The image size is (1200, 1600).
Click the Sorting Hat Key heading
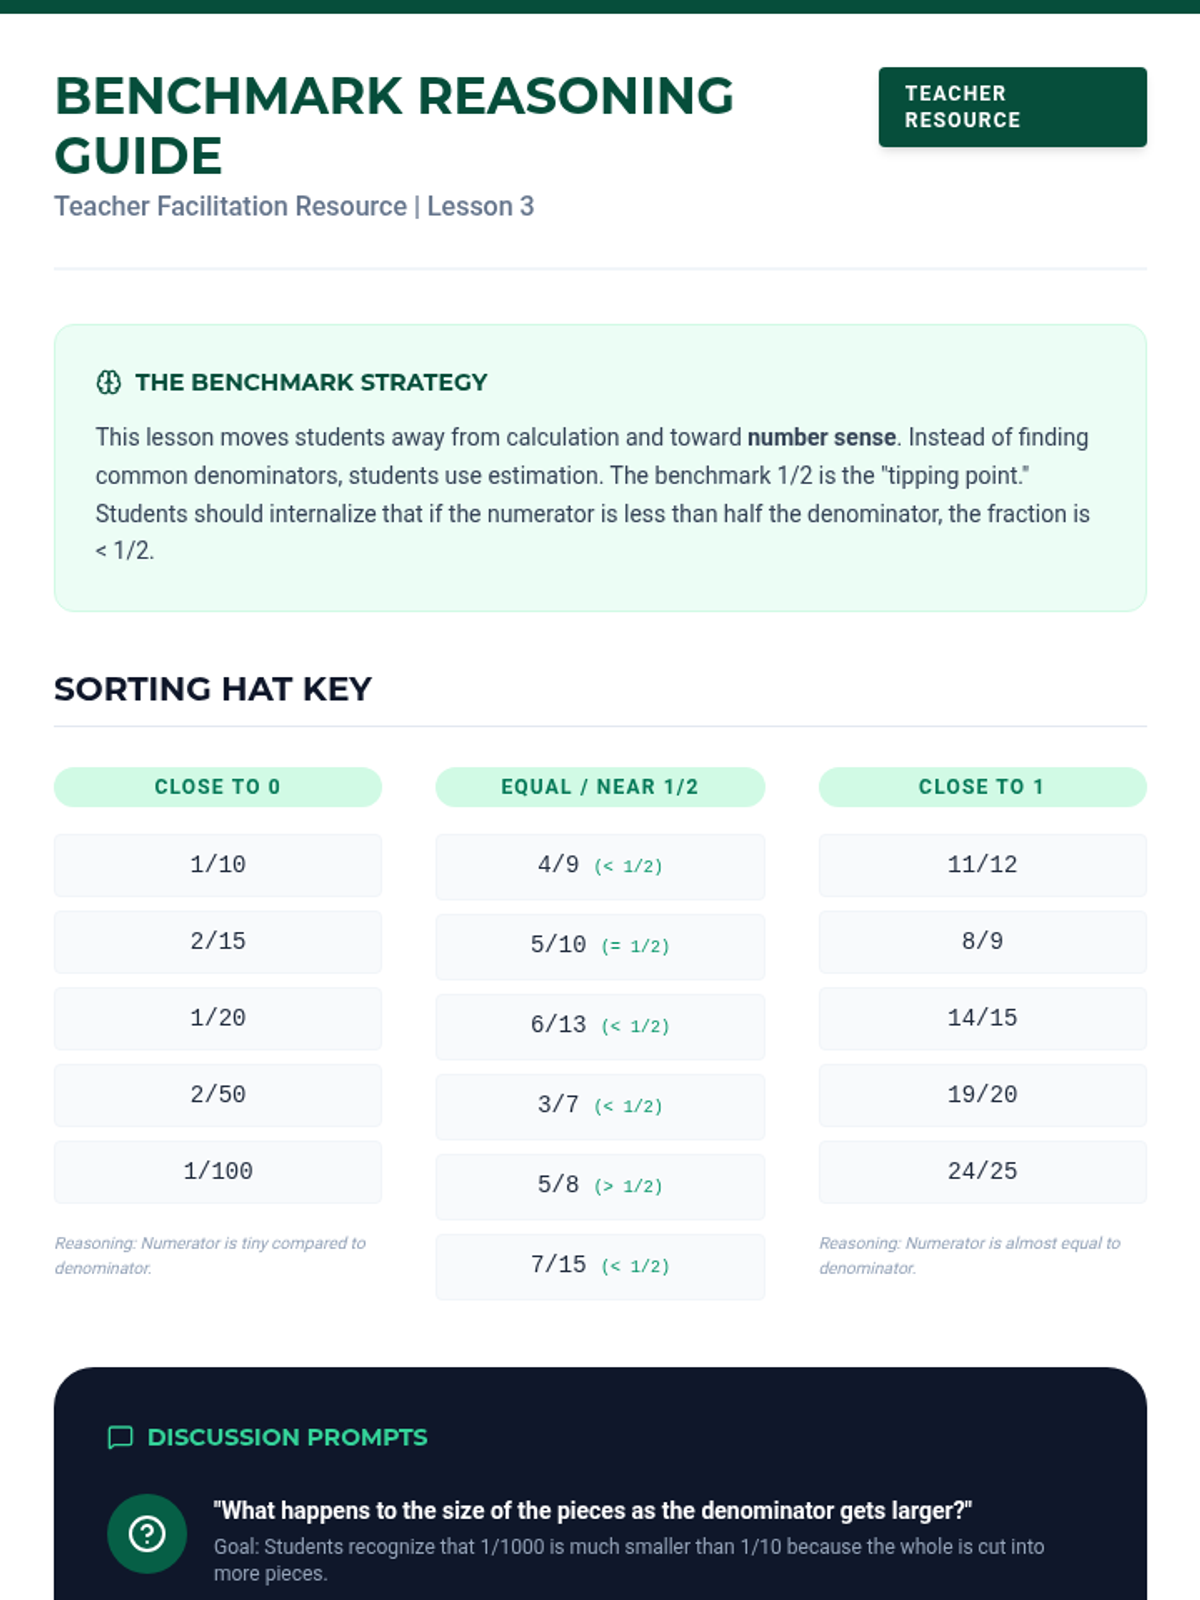pos(213,689)
